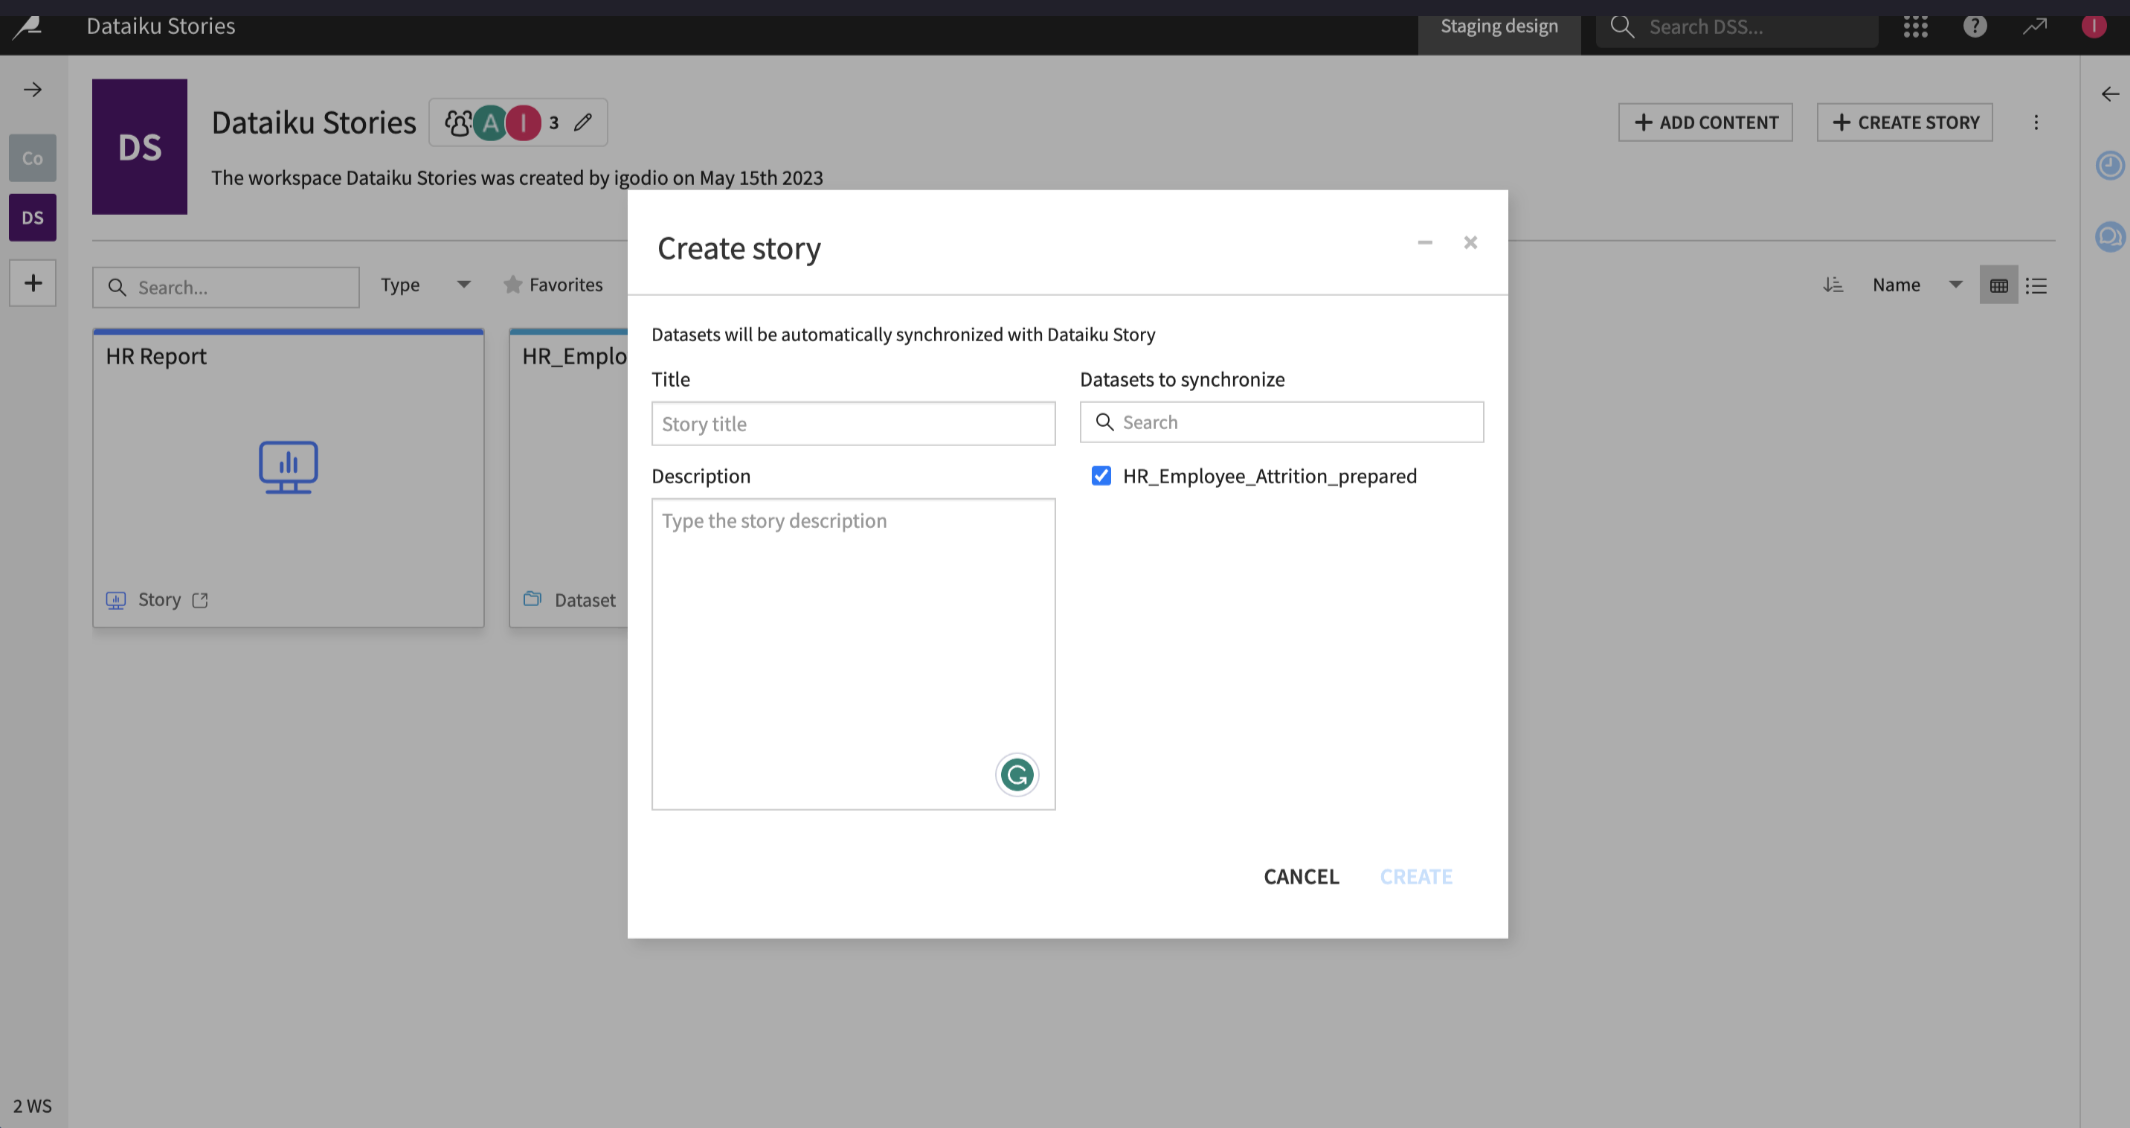Image resolution: width=2130 pixels, height=1128 pixels.
Task: Uncheck HR_Employee_Attrition_prepared checkbox
Action: [x=1101, y=476]
